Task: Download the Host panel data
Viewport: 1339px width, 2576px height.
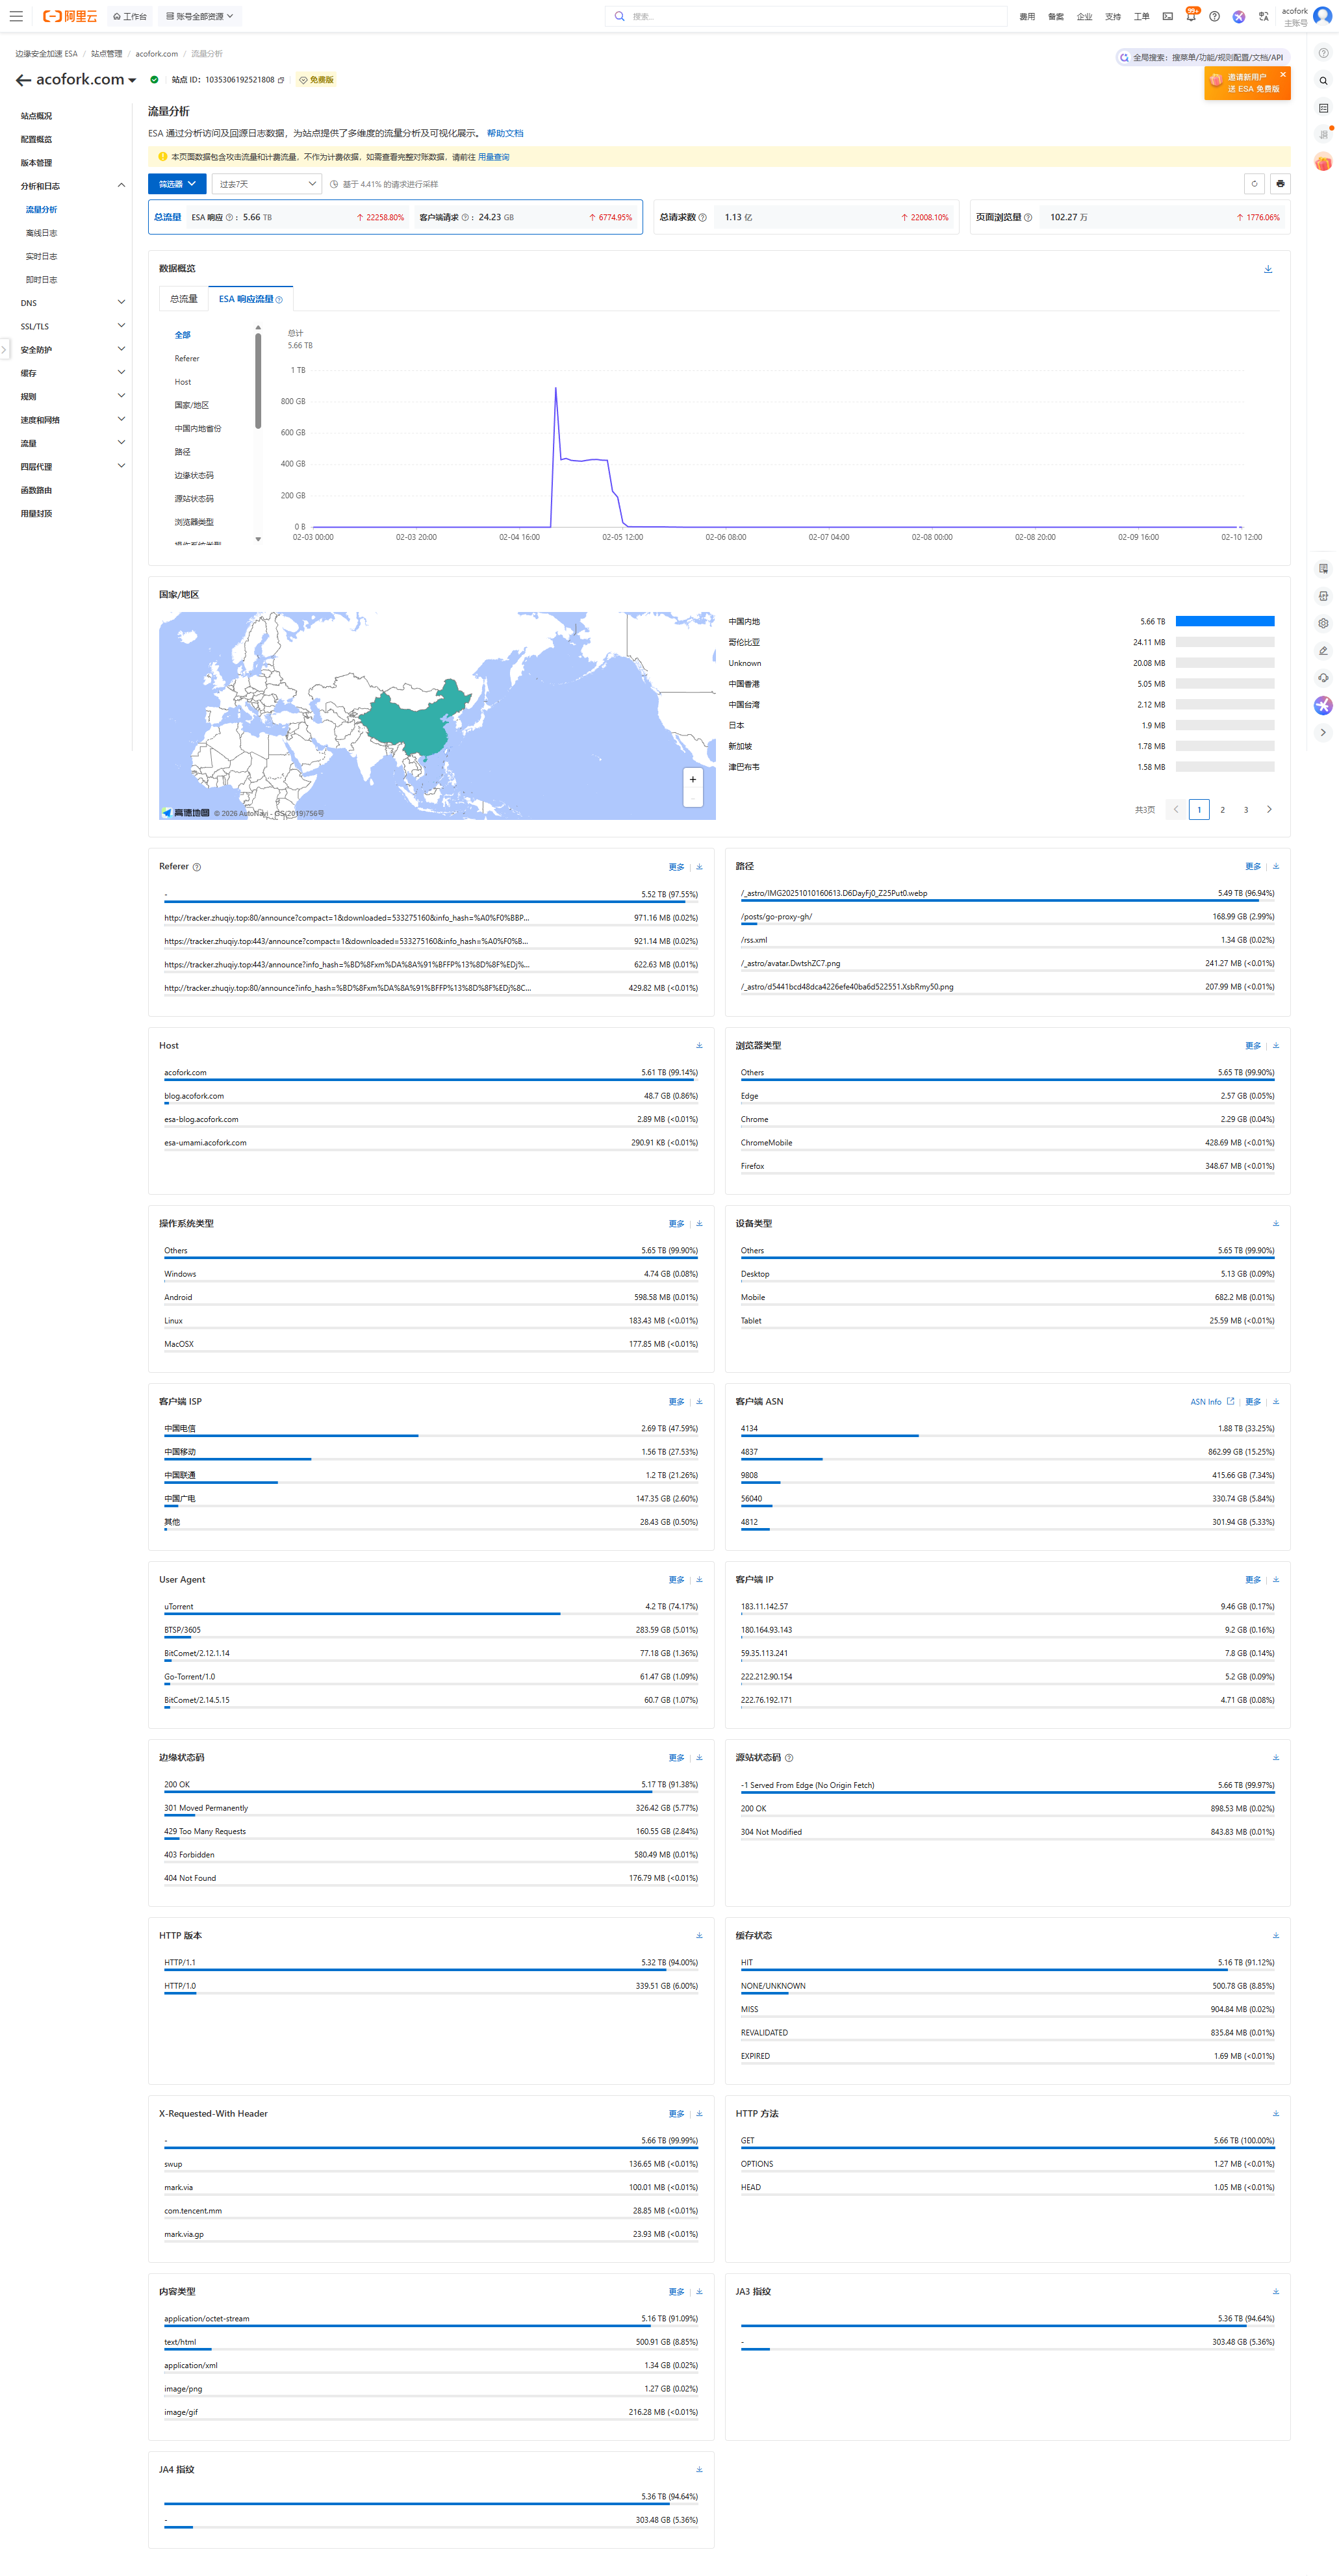Action: click(699, 1046)
